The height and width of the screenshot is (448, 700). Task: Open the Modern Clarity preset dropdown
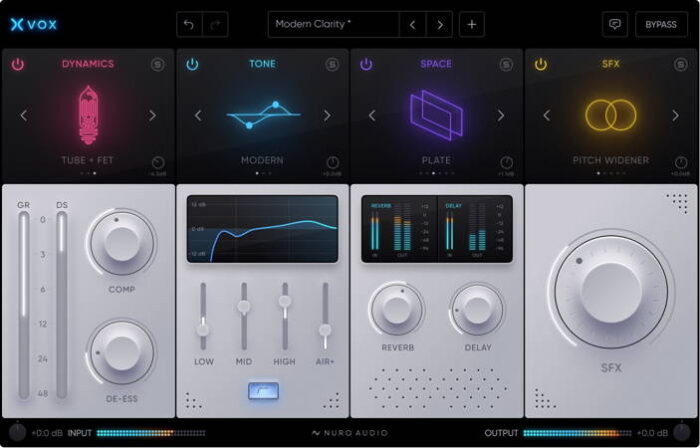pyautogui.click(x=333, y=24)
